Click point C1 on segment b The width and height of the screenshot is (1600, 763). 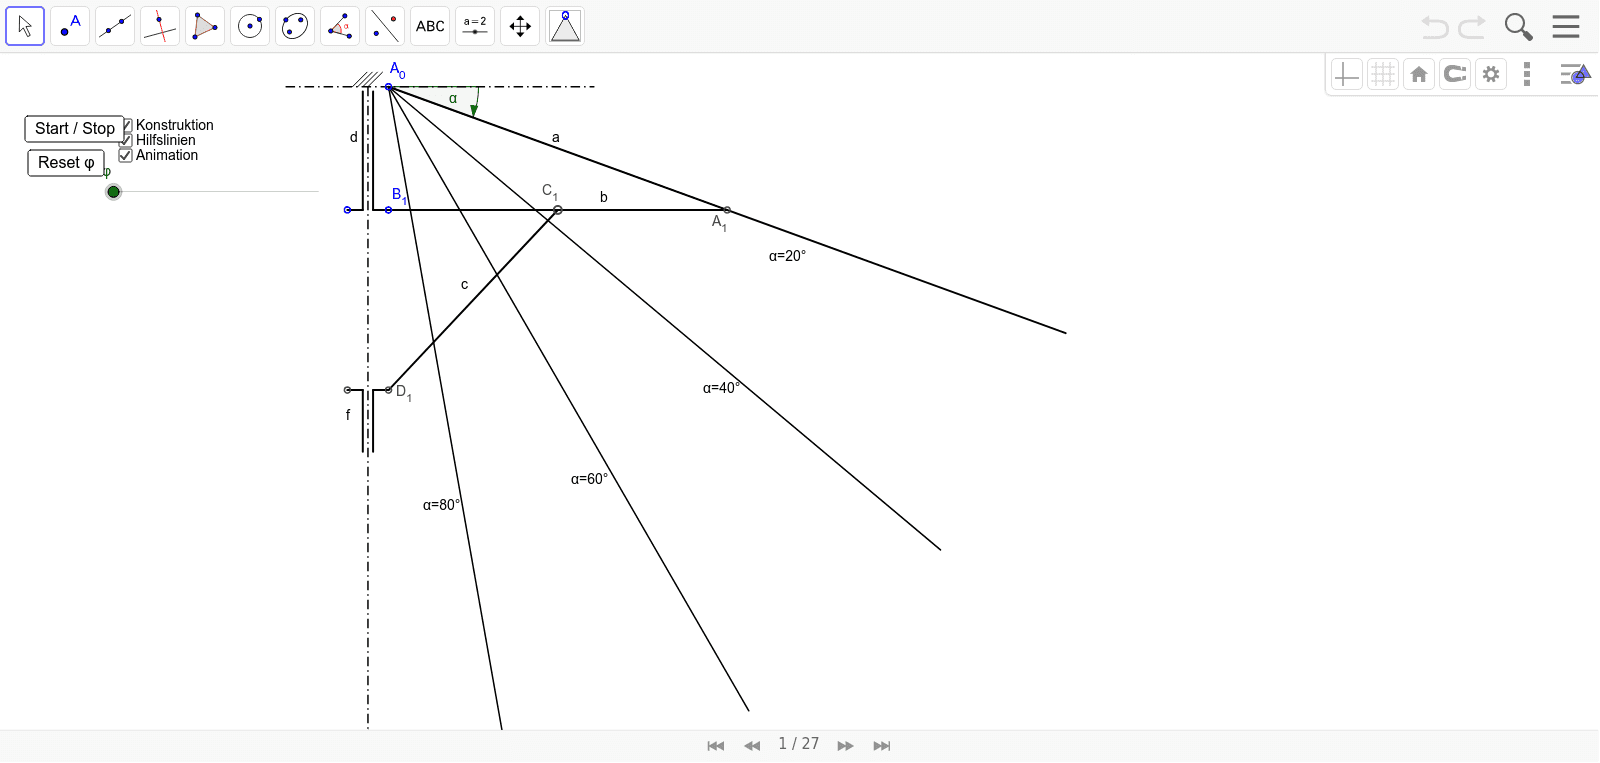558,210
